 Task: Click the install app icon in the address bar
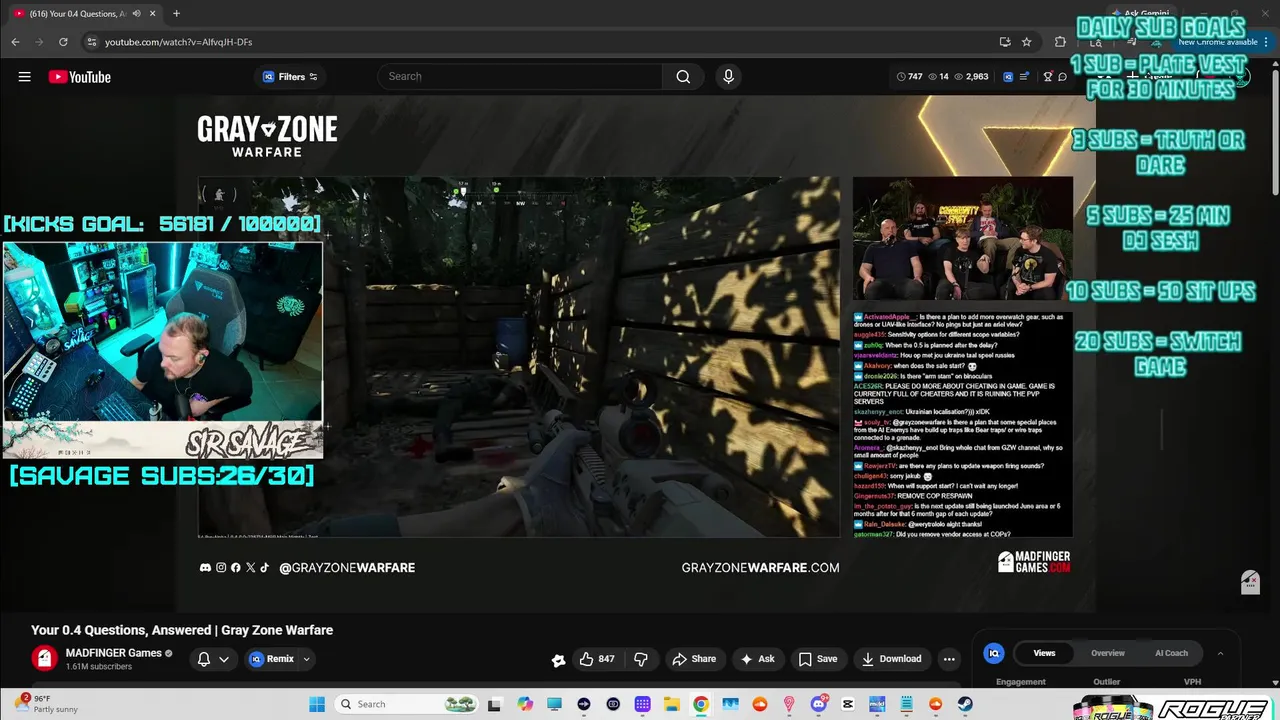(1004, 42)
